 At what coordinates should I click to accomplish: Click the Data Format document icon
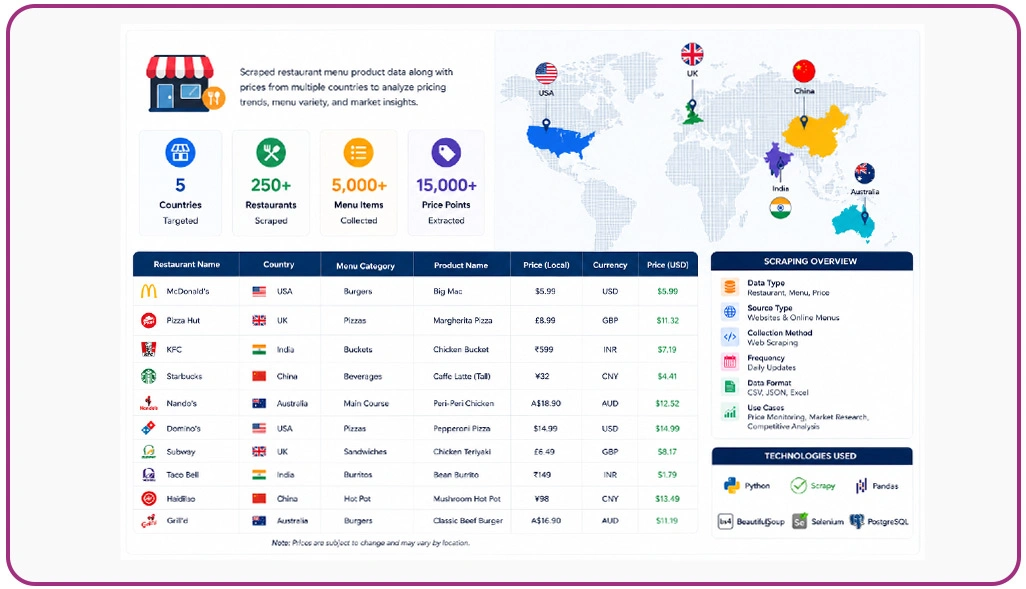point(730,387)
